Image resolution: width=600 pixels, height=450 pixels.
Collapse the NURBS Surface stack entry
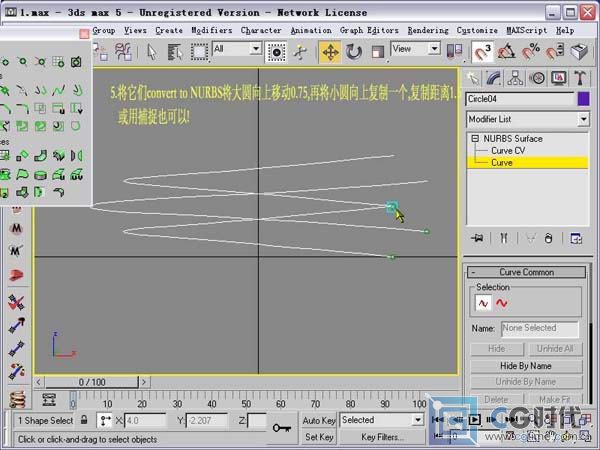[474, 139]
